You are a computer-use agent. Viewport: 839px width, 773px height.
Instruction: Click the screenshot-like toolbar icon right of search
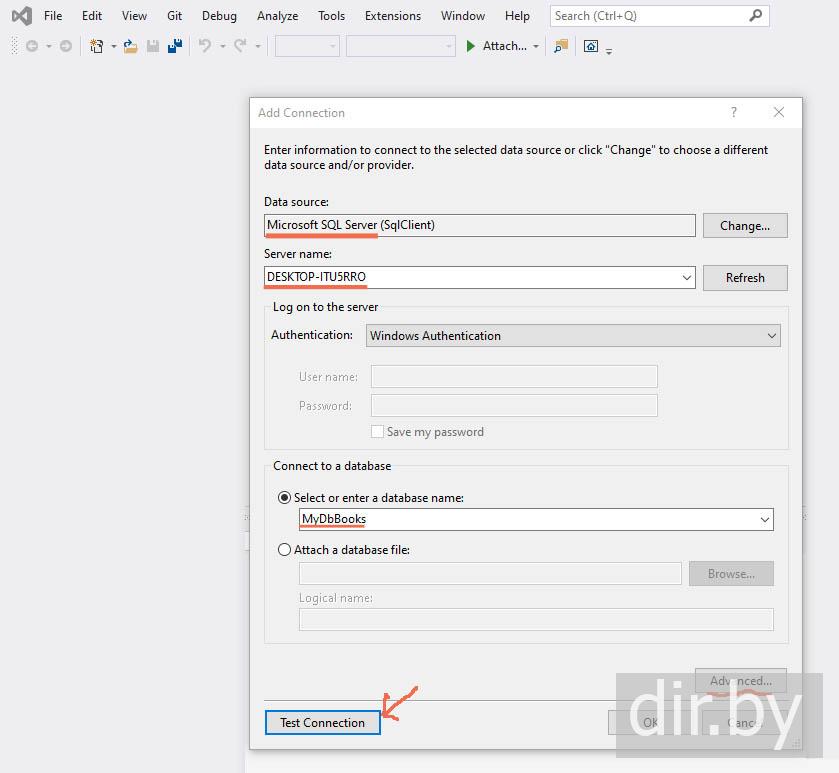pos(591,46)
